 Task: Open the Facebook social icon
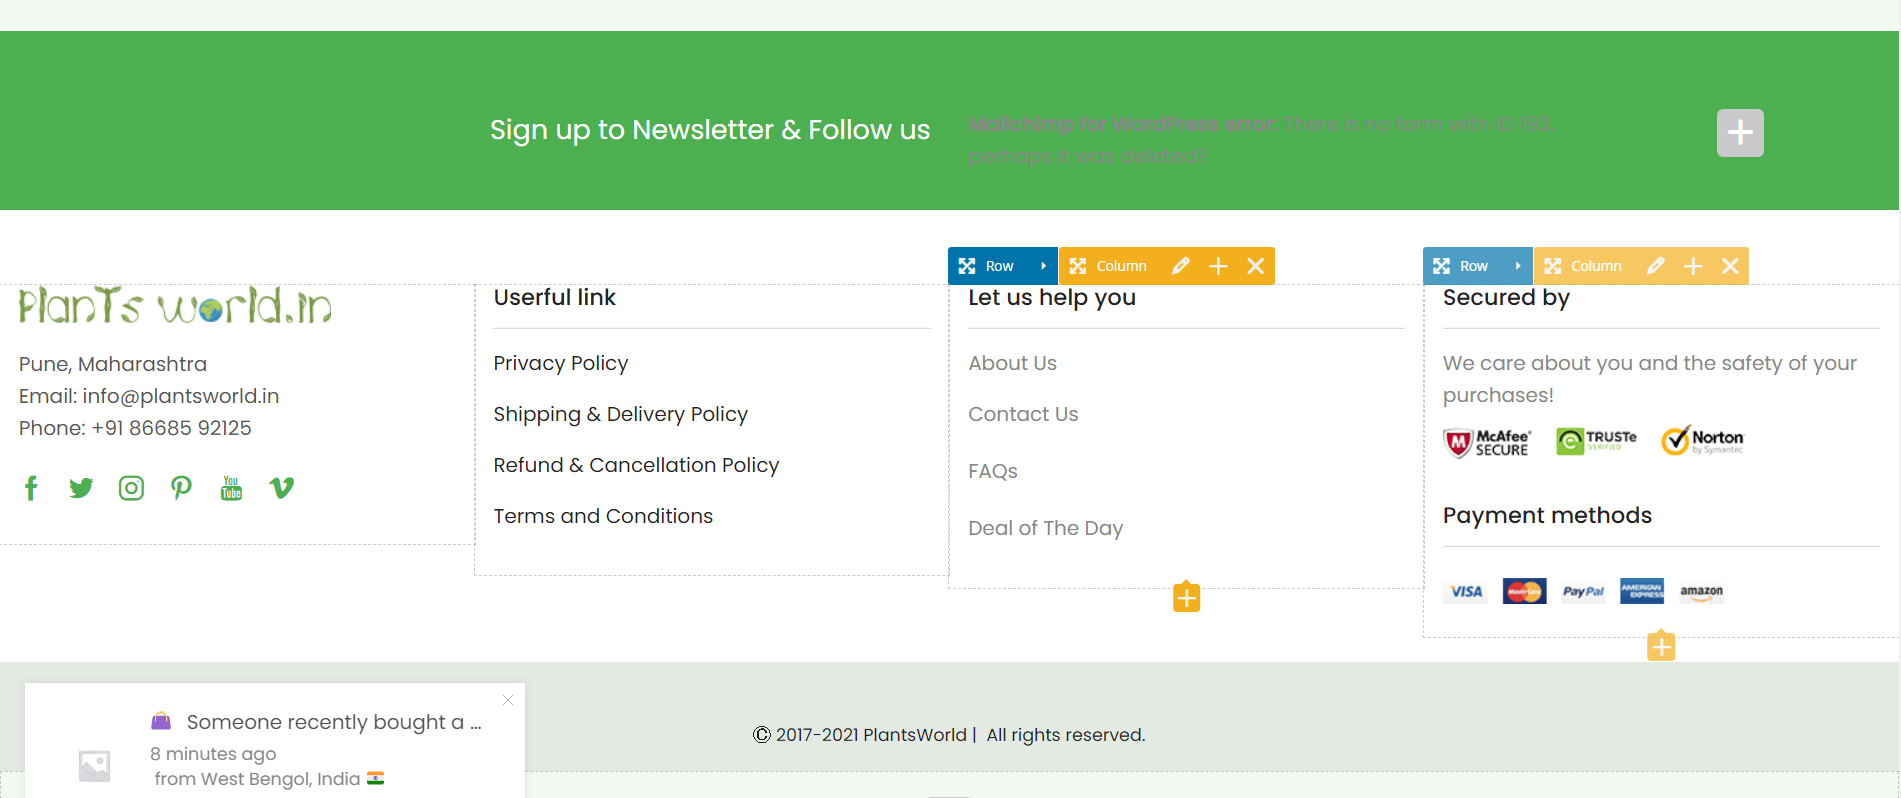(31, 488)
